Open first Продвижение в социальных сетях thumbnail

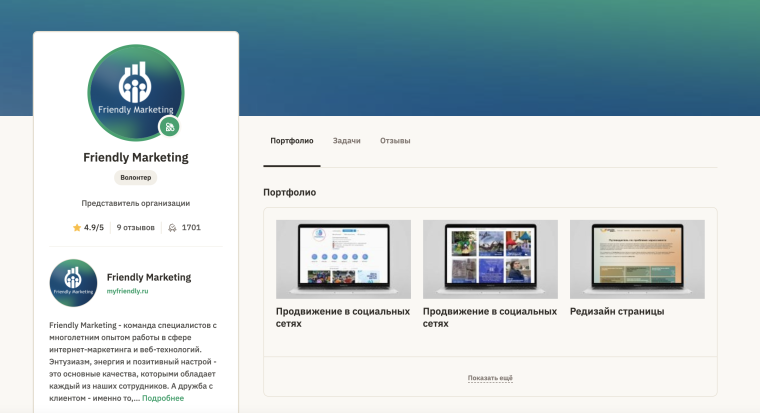(343, 259)
